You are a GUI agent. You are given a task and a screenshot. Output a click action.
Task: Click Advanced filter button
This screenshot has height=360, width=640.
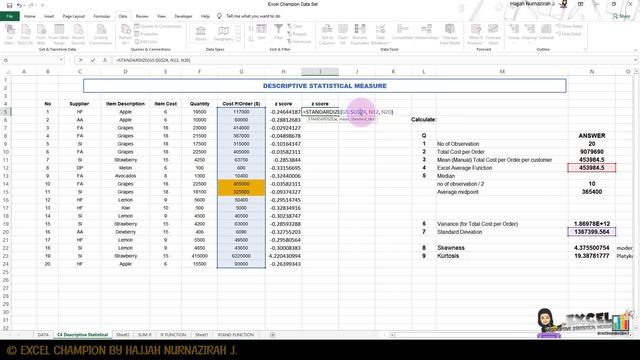(299, 42)
